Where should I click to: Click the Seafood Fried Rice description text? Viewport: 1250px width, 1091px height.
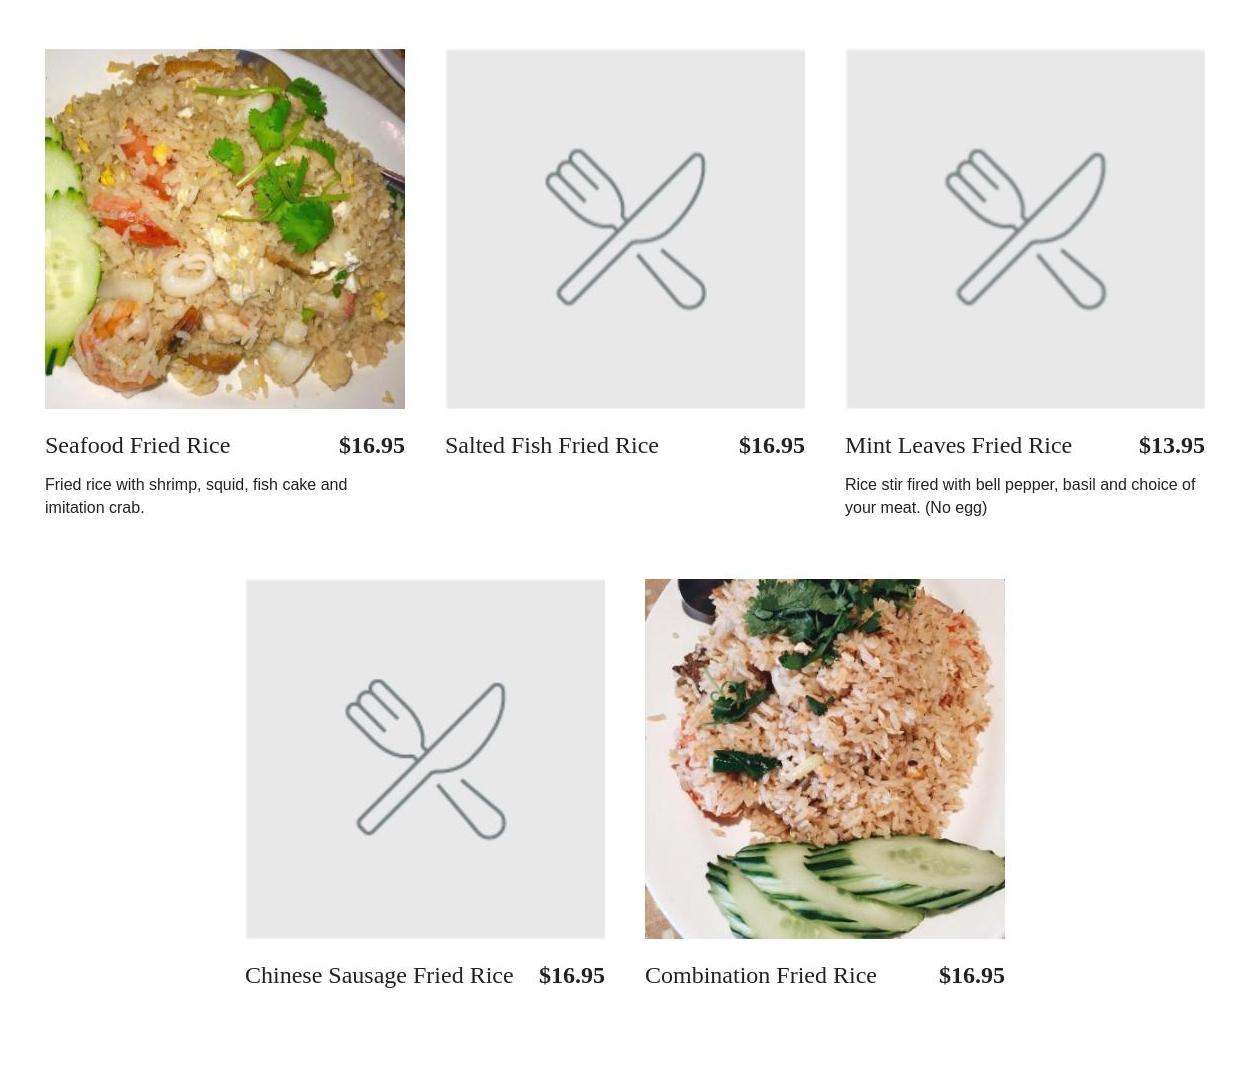196,496
